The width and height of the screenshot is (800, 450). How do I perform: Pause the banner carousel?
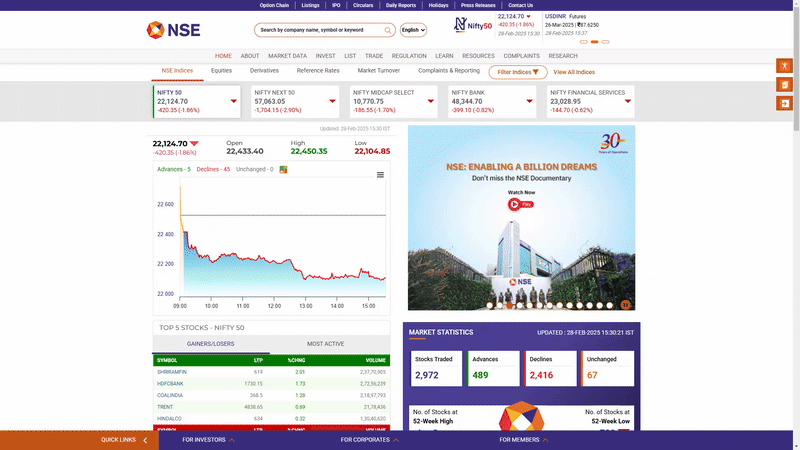(625, 305)
